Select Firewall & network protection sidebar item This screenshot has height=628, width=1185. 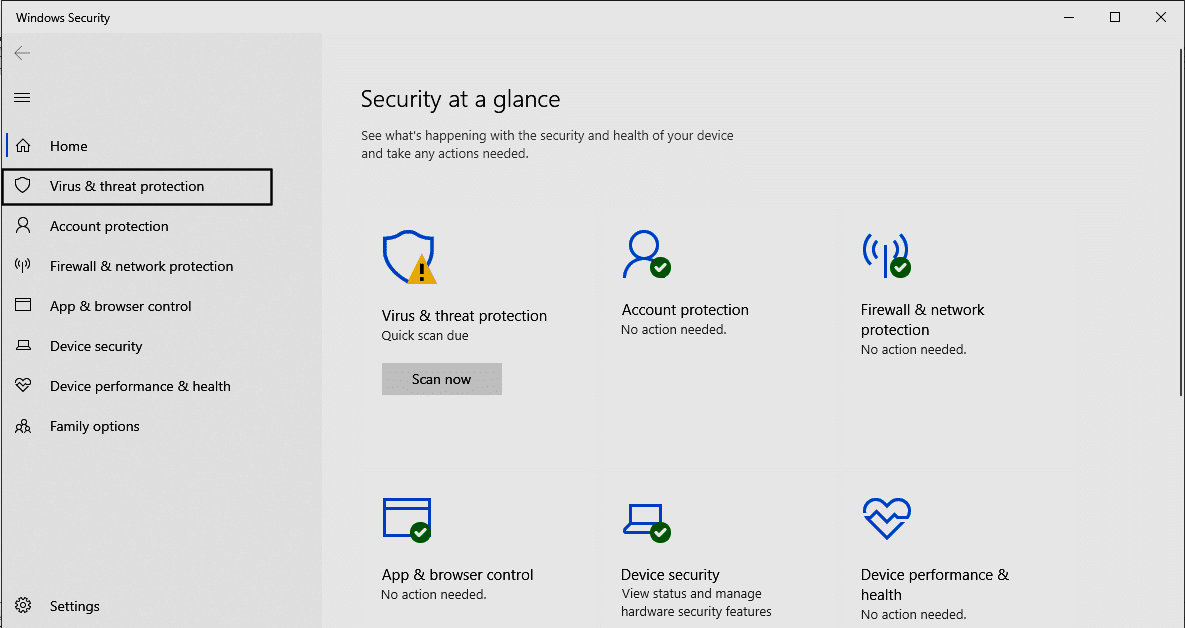click(141, 267)
